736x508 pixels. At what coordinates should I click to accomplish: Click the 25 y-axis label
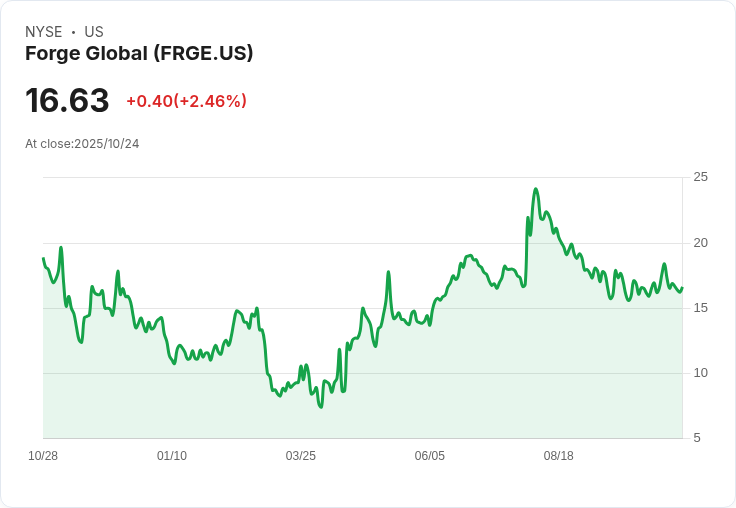(701, 177)
